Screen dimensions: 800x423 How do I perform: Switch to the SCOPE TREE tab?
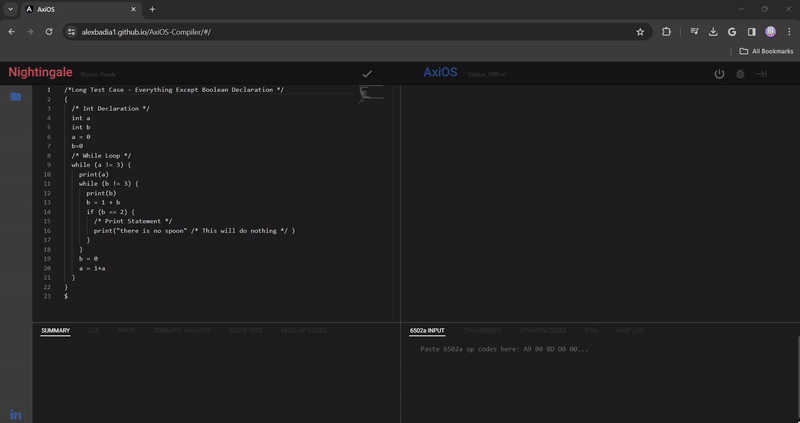(245, 331)
